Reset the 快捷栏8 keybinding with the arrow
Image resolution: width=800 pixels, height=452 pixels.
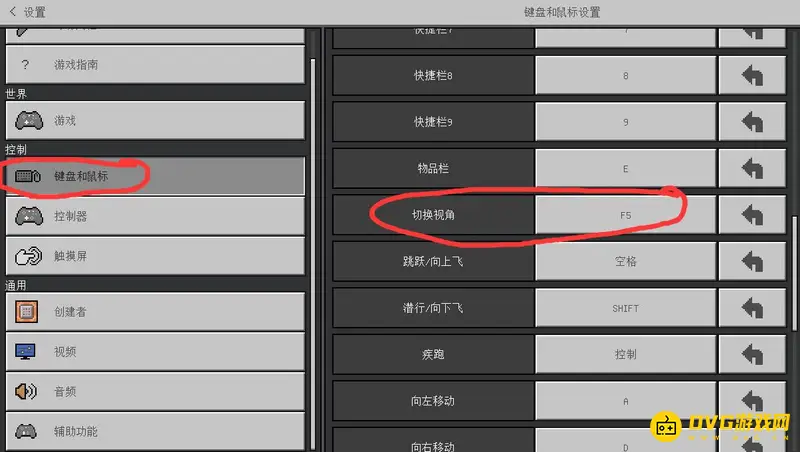pyautogui.click(x=752, y=76)
